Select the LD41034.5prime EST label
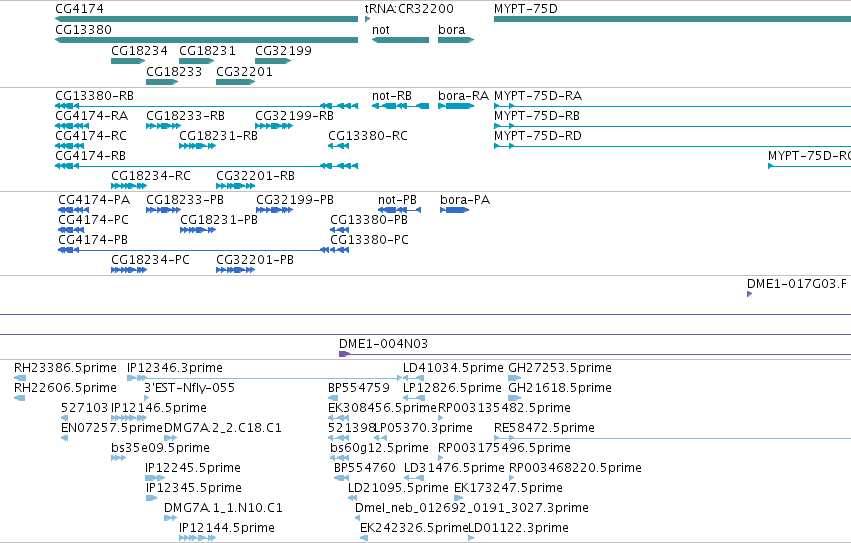 click(x=453, y=368)
